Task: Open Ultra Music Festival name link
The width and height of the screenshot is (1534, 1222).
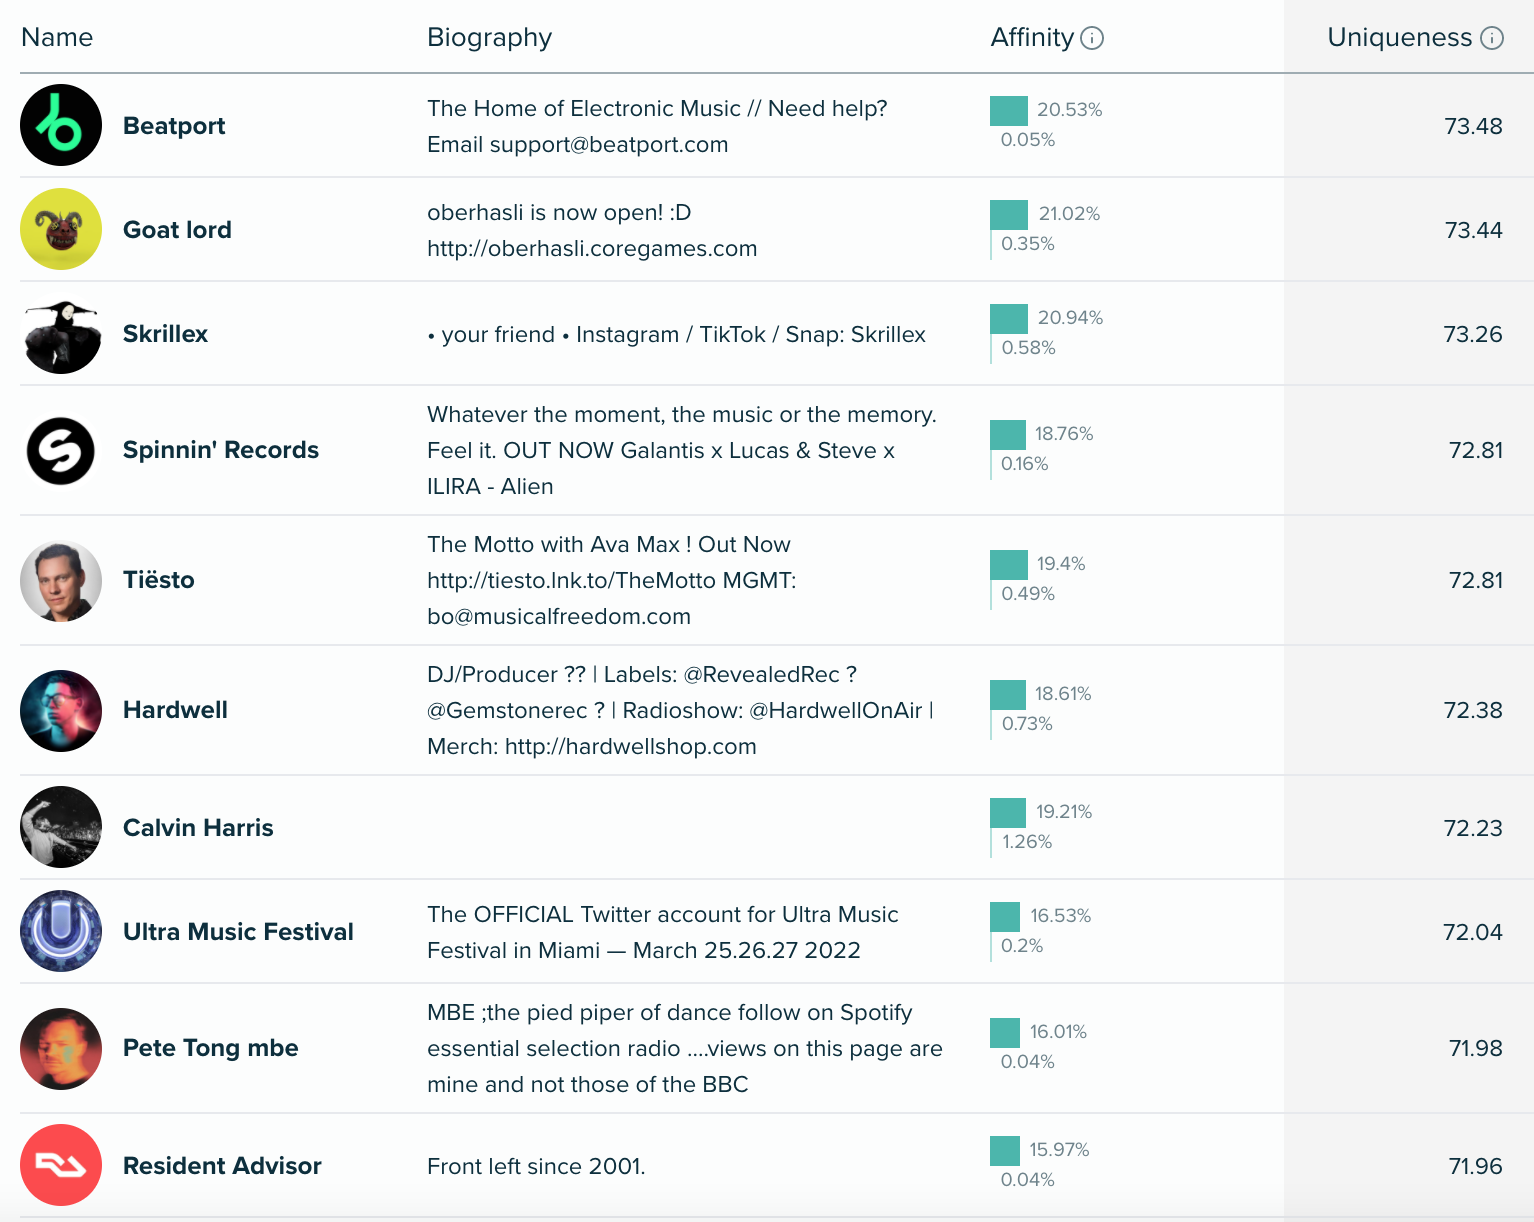Action: click(x=238, y=932)
